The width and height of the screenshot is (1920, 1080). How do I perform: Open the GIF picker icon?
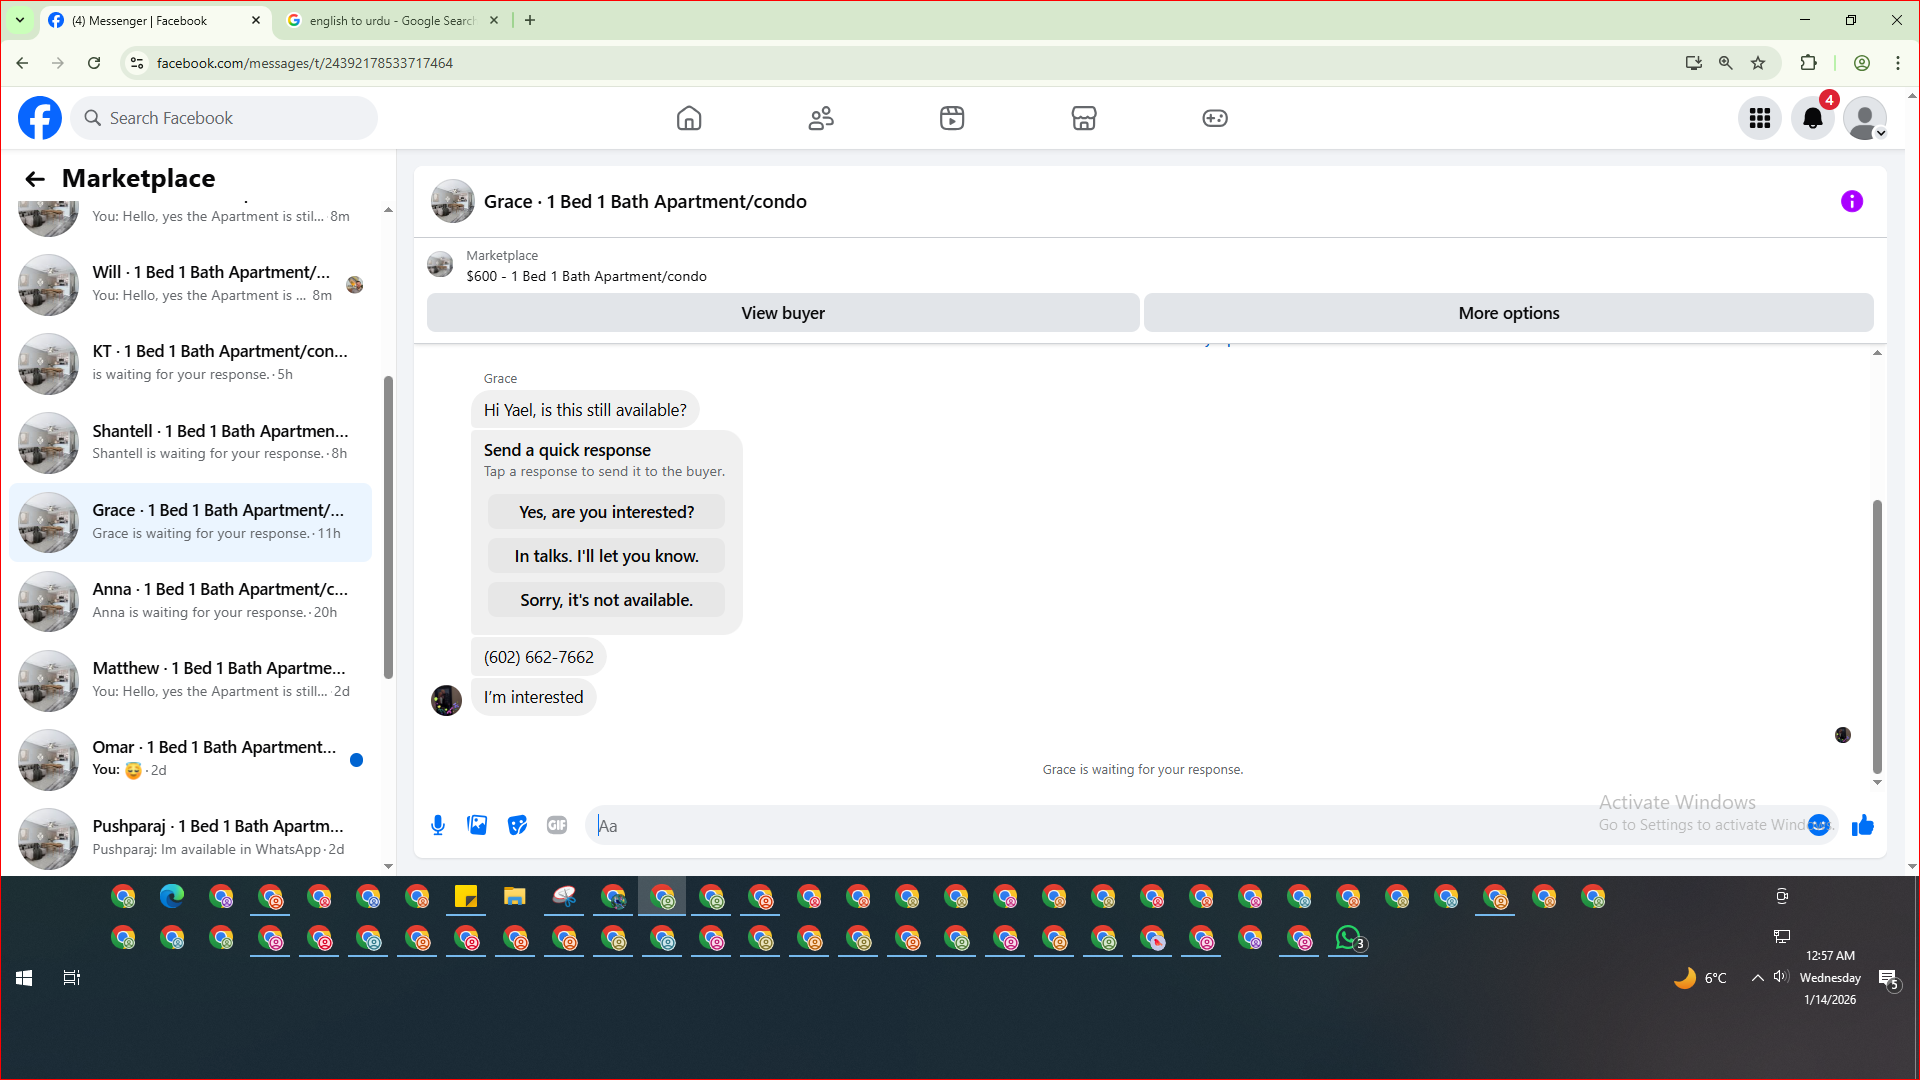pos(557,825)
